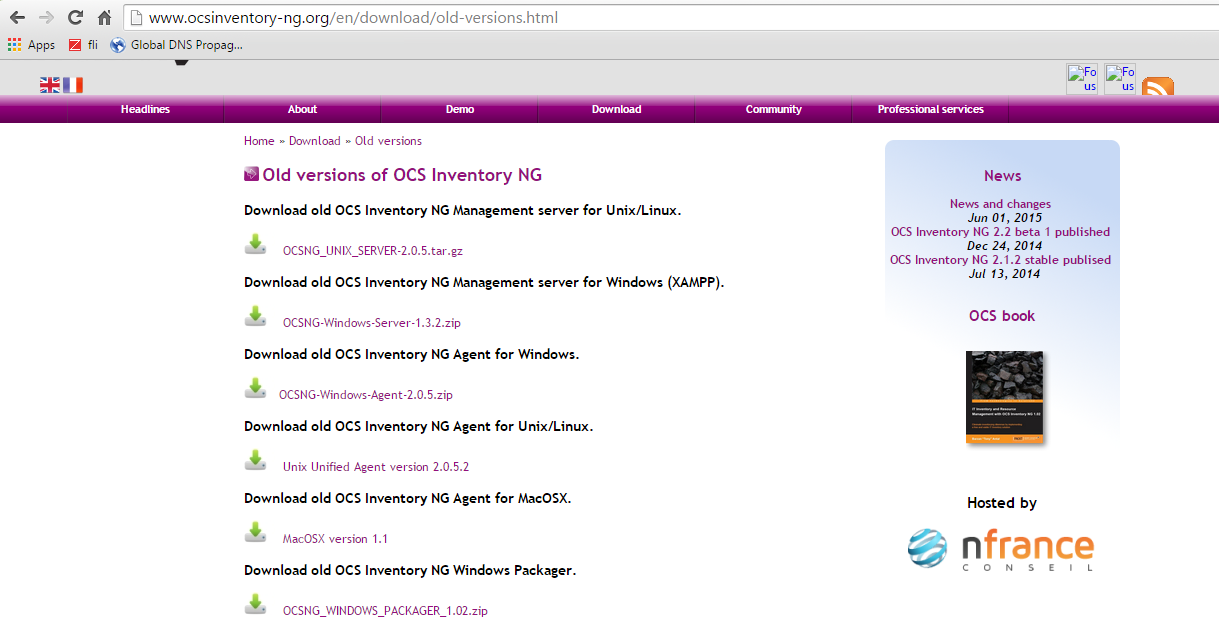Open the OCS book cover thumbnail

[1004, 398]
